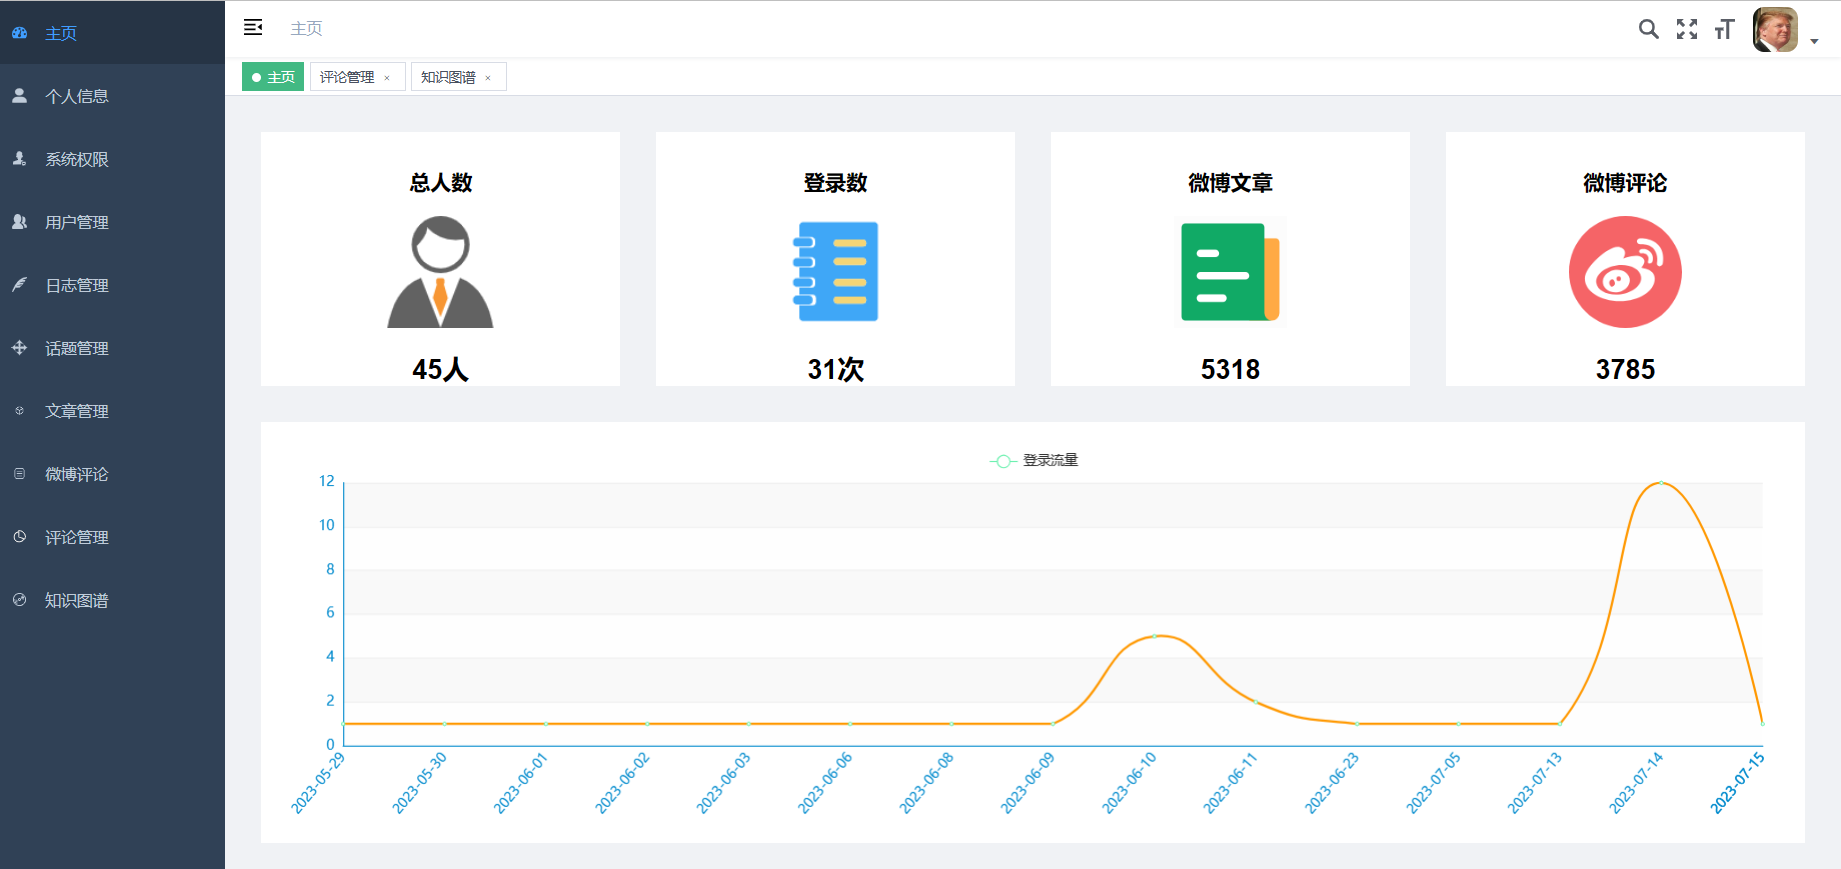Toggle fullscreen with the expand icon
The image size is (1841, 869).
1687,29
